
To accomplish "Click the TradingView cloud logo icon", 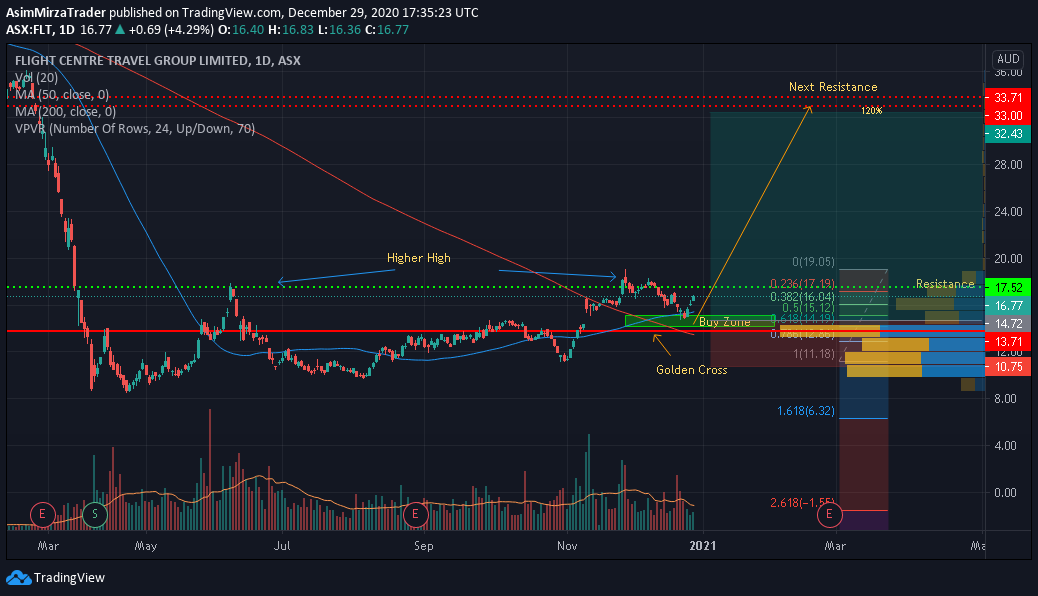I will [x=19, y=578].
